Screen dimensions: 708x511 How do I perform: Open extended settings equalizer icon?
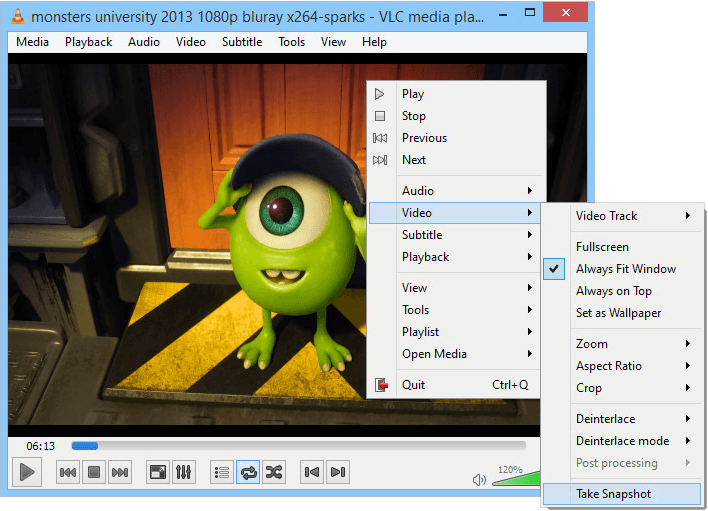[183, 473]
